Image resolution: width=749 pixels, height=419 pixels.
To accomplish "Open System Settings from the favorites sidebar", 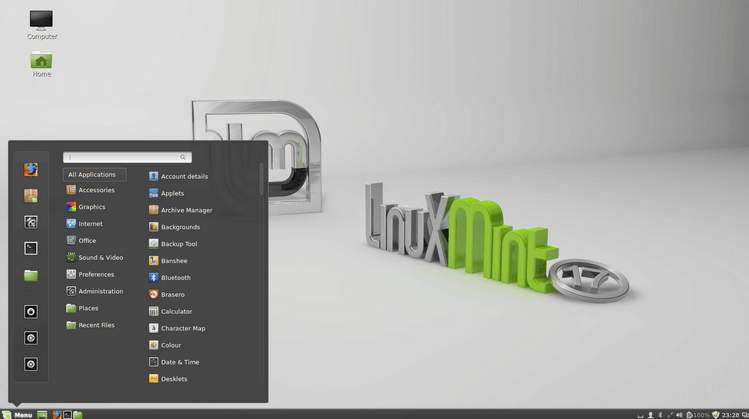I will [31, 222].
